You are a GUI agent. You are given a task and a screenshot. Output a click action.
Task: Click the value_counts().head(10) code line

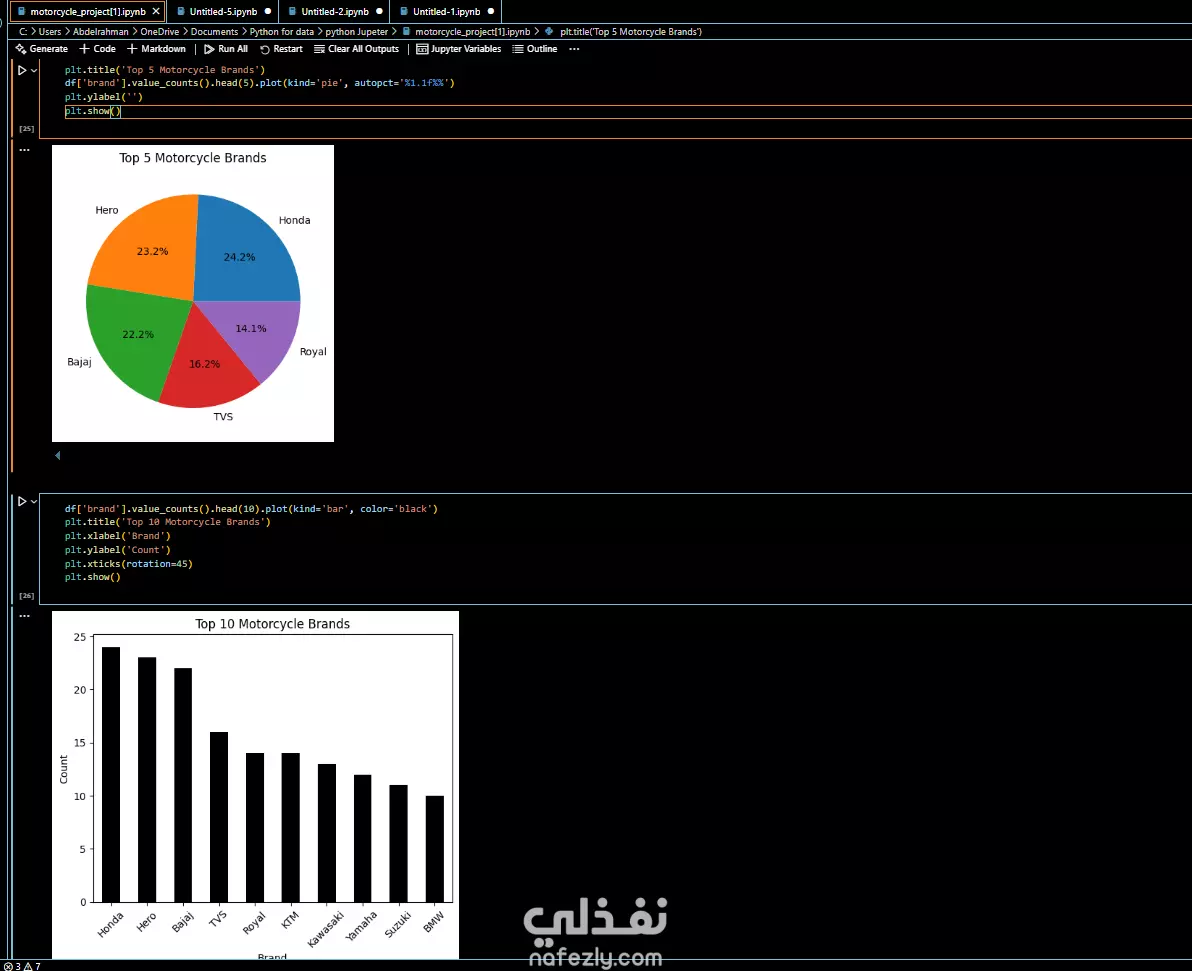(x=251, y=509)
